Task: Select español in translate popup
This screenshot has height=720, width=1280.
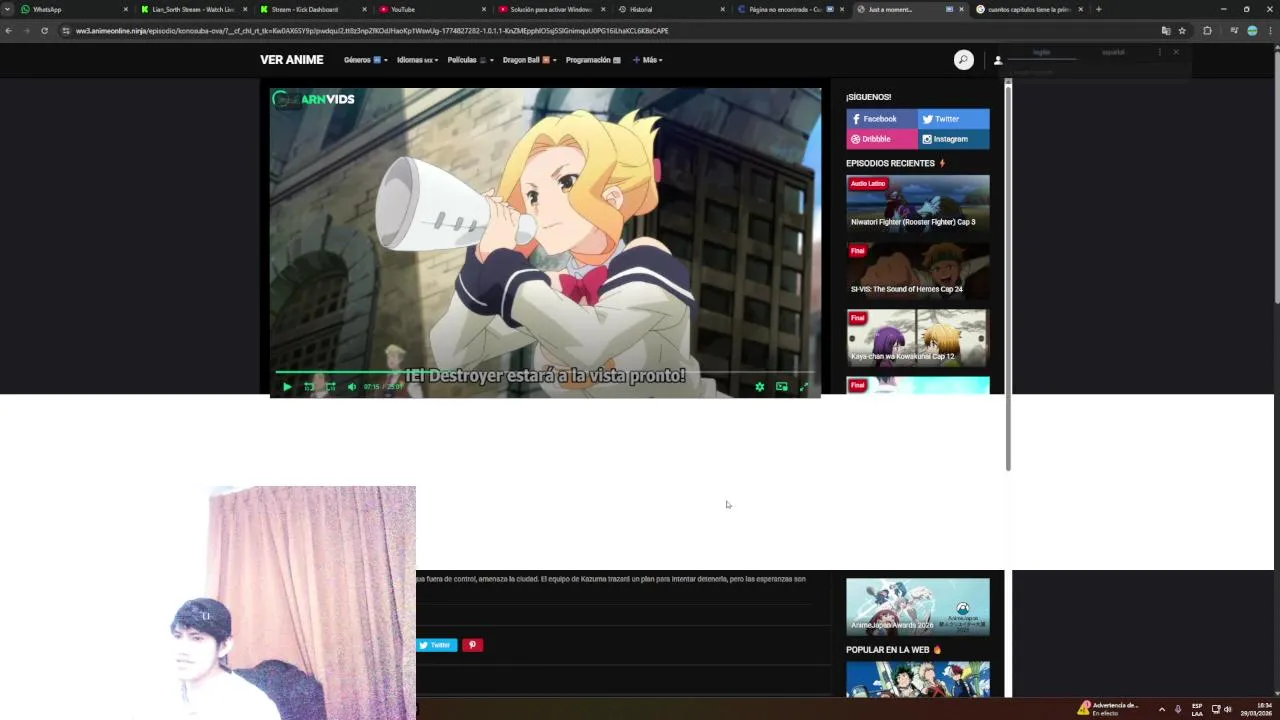Action: [1113, 52]
